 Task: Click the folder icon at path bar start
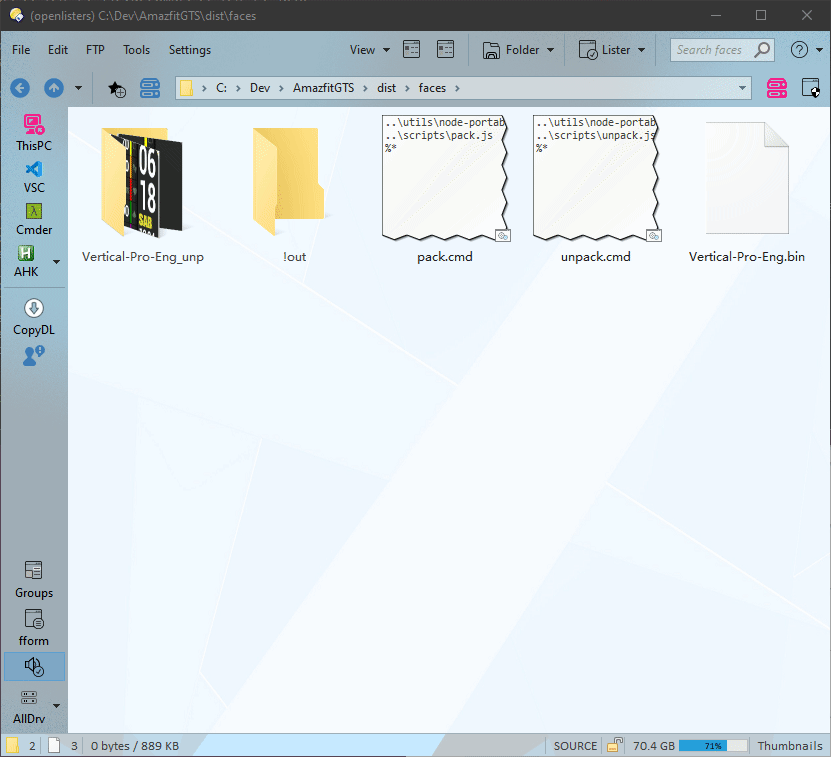(187, 88)
